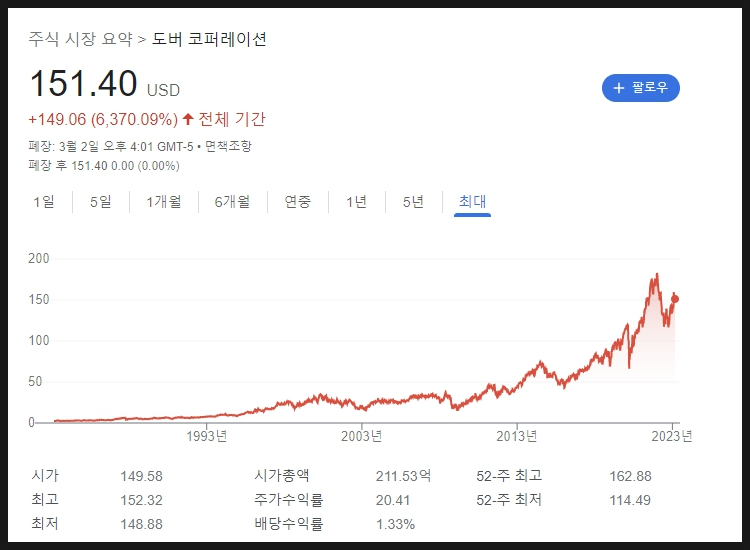Click the 팔로우 follow button

click(640, 88)
